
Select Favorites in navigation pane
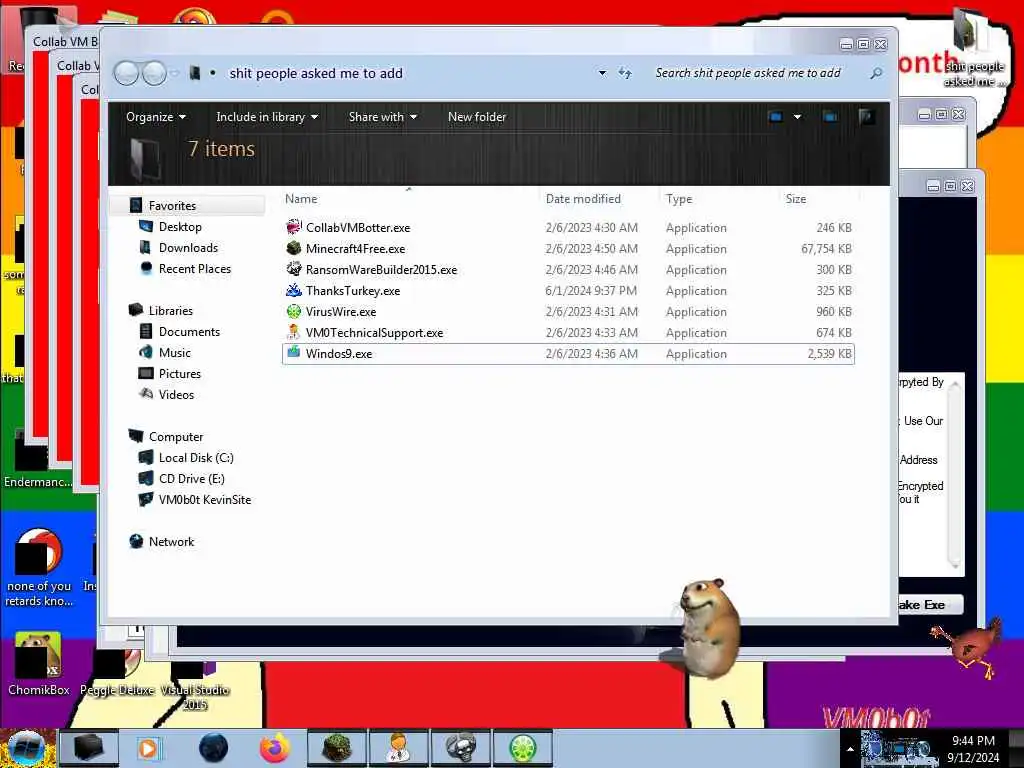[x=172, y=206]
